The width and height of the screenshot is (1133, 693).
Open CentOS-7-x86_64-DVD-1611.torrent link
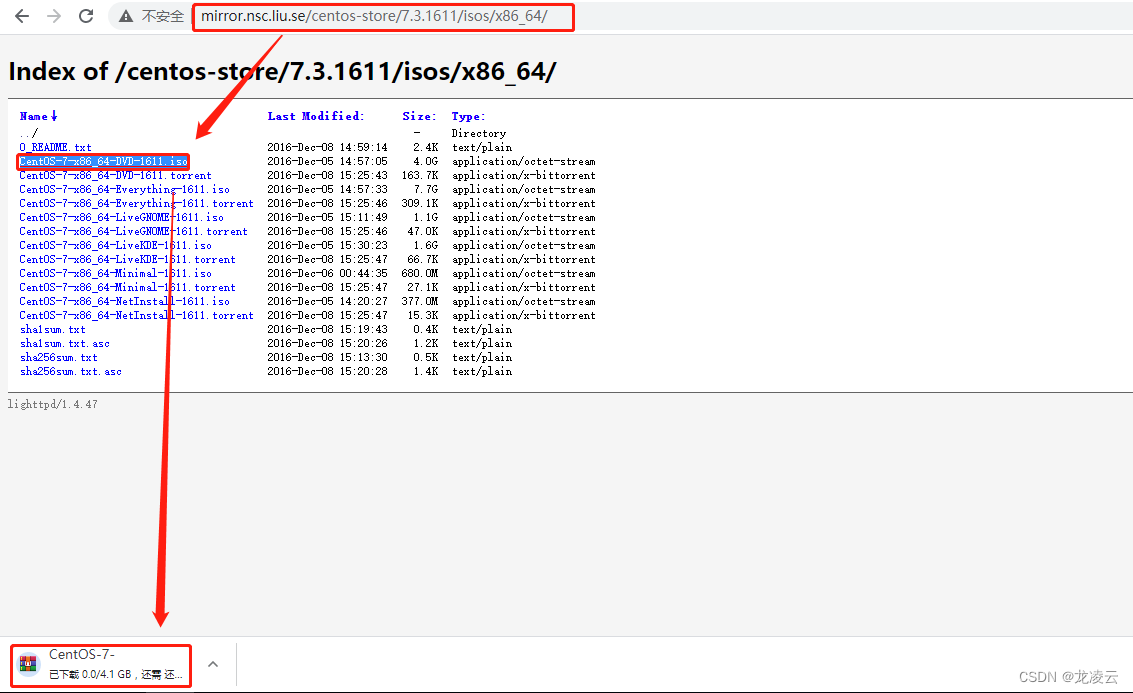click(116, 176)
